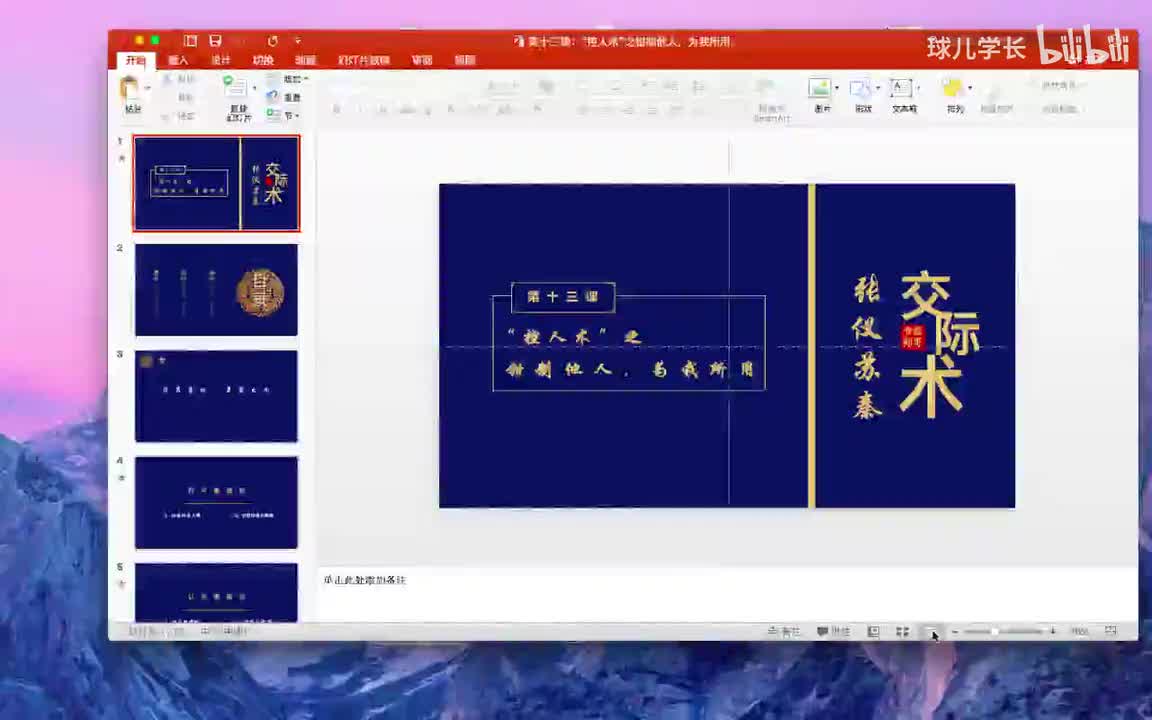Viewport: 1152px width, 720px height.
Task: Open the Shapes dropdown arrow
Action: [x=878, y=88]
